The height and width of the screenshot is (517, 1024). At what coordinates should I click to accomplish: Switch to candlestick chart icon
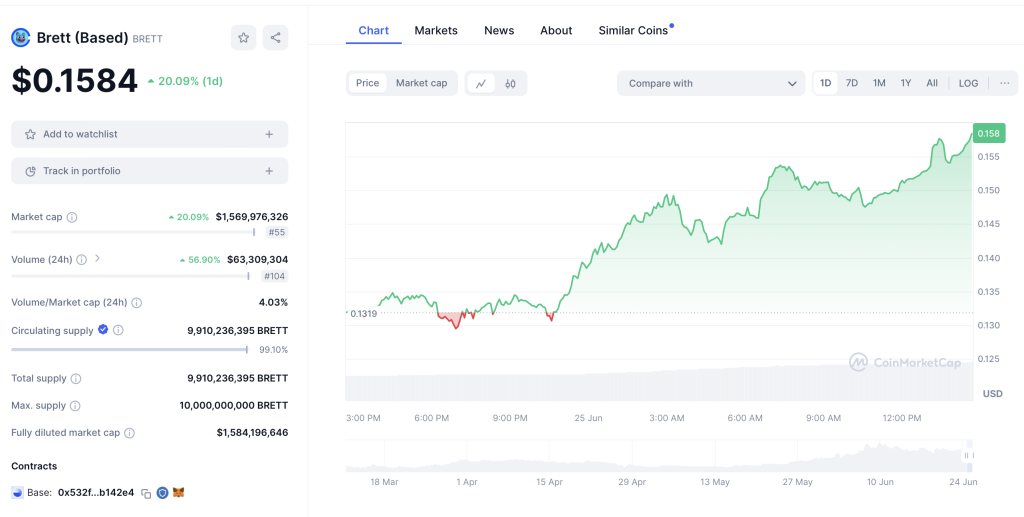[511, 84]
